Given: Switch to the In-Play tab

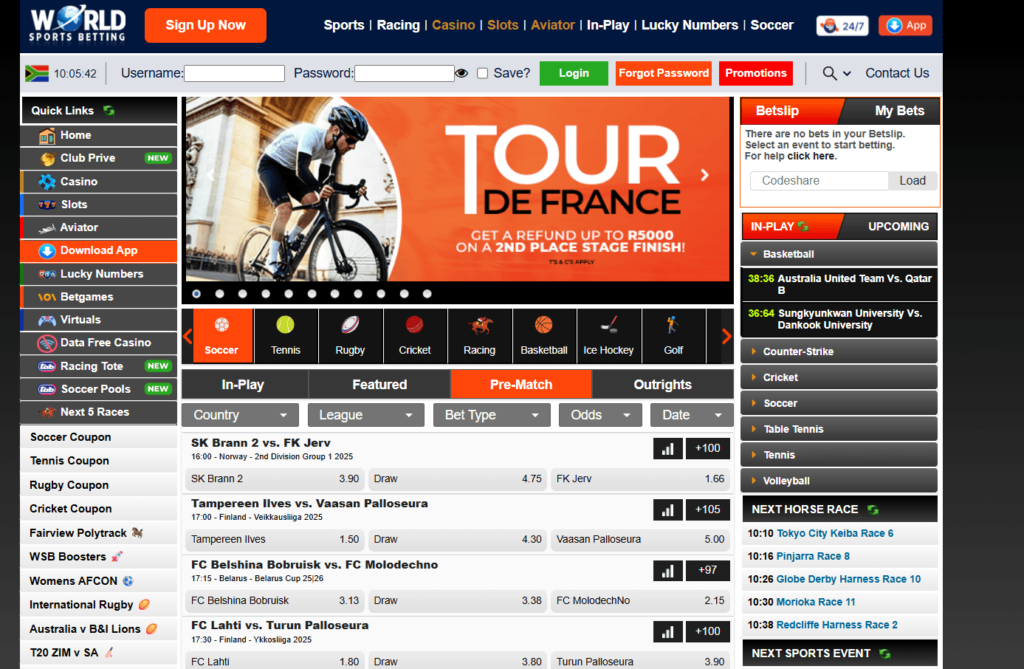Looking at the screenshot, I should (x=244, y=385).
